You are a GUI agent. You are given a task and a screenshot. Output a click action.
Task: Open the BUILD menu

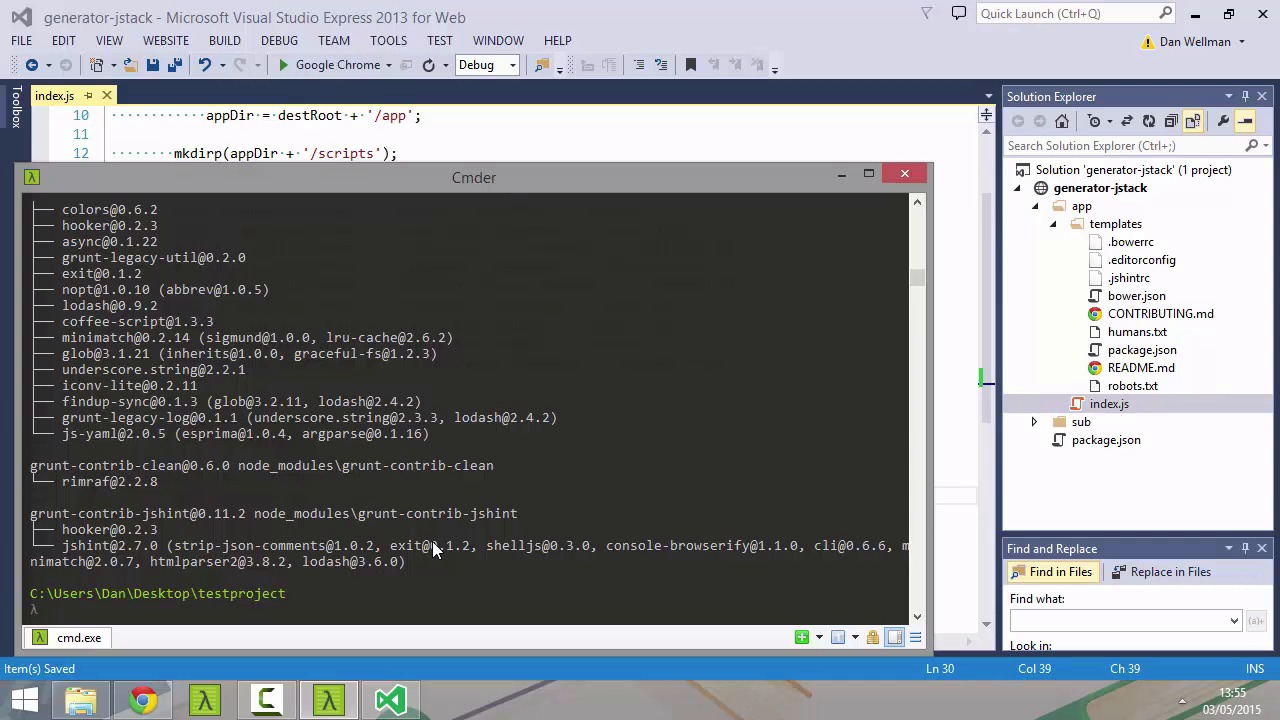(224, 41)
